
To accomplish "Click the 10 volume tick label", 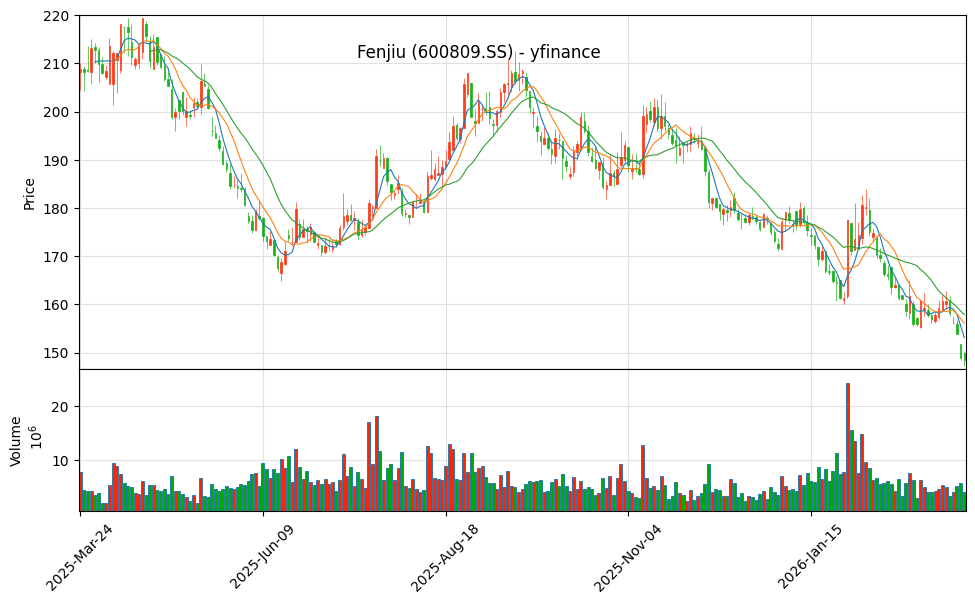I will 62,461.
